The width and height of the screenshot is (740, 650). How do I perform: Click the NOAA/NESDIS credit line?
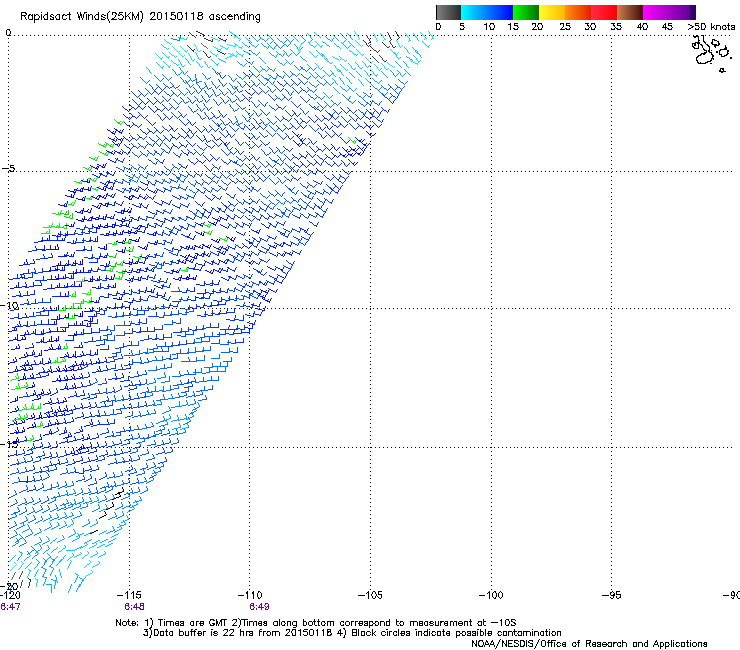[589, 644]
